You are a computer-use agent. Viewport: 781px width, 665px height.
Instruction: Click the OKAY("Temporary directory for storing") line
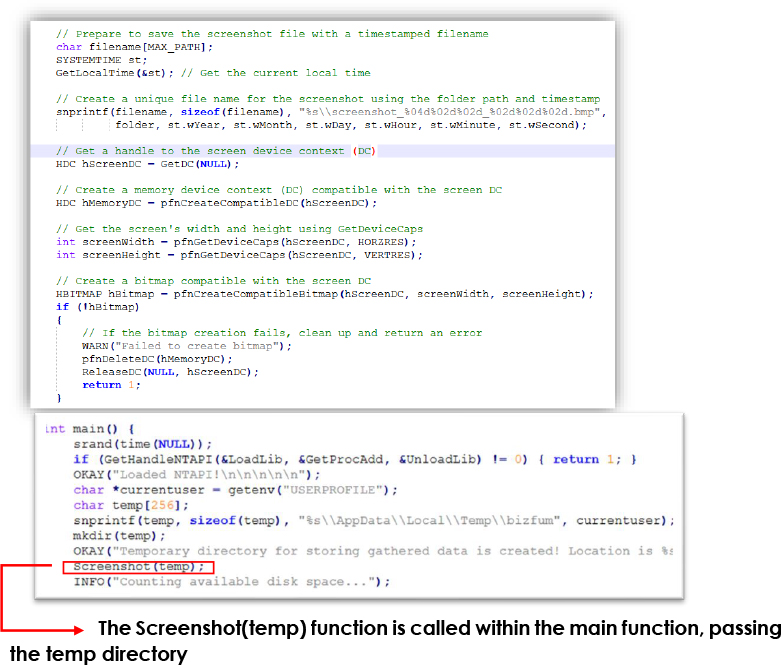tap(373, 551)
